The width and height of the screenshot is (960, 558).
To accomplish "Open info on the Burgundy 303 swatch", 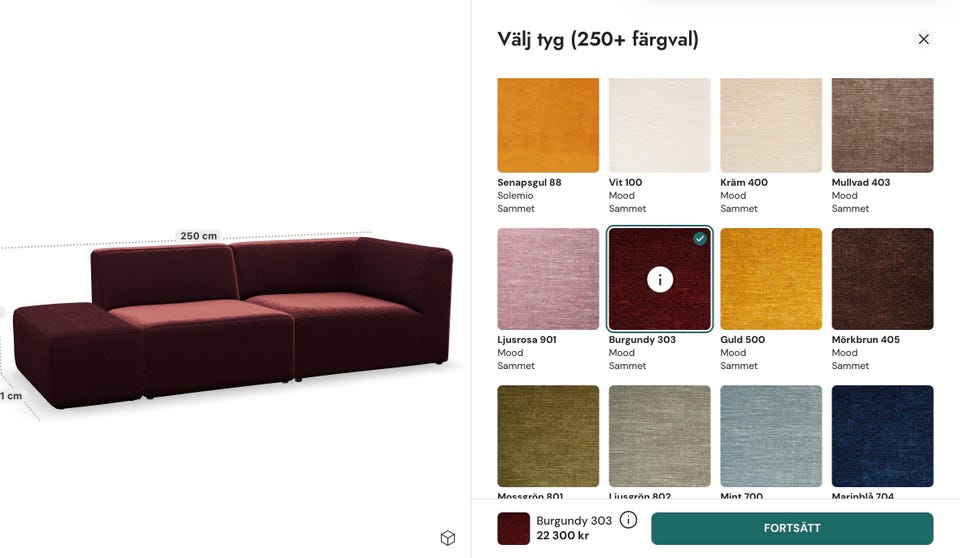I will pos(659,280).
